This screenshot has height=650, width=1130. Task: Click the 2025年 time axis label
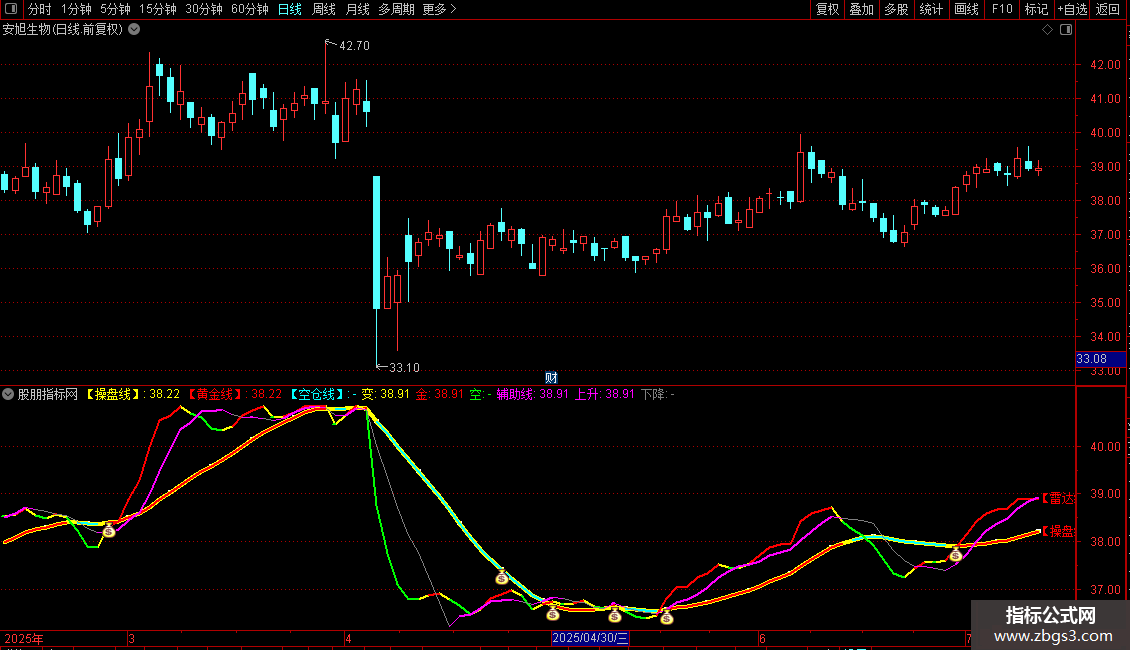click(24, 638)
